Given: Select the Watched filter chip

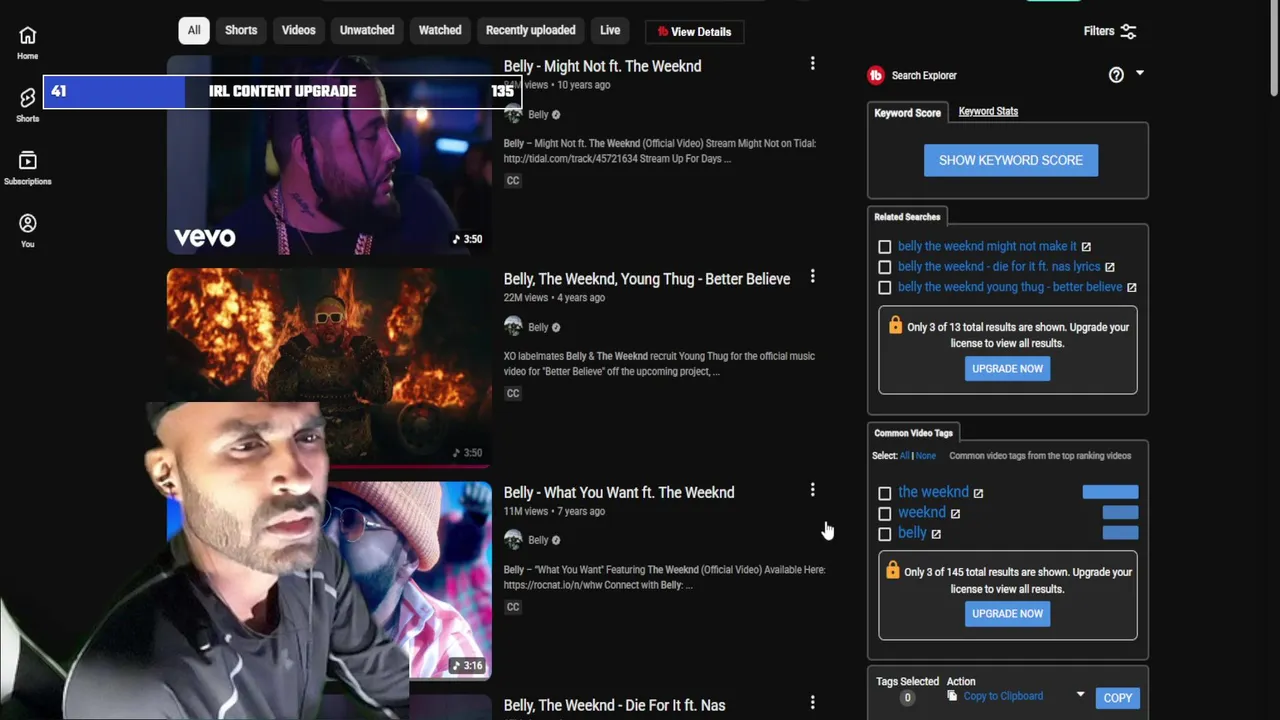Looking at the screenshot, I should [x=440, y=30].
